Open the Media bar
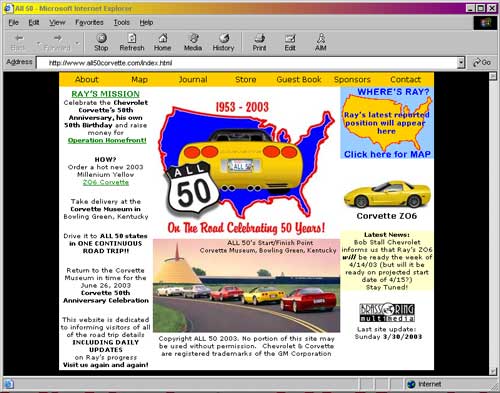This screenshot has width=500, height=393. click(193, 42)
